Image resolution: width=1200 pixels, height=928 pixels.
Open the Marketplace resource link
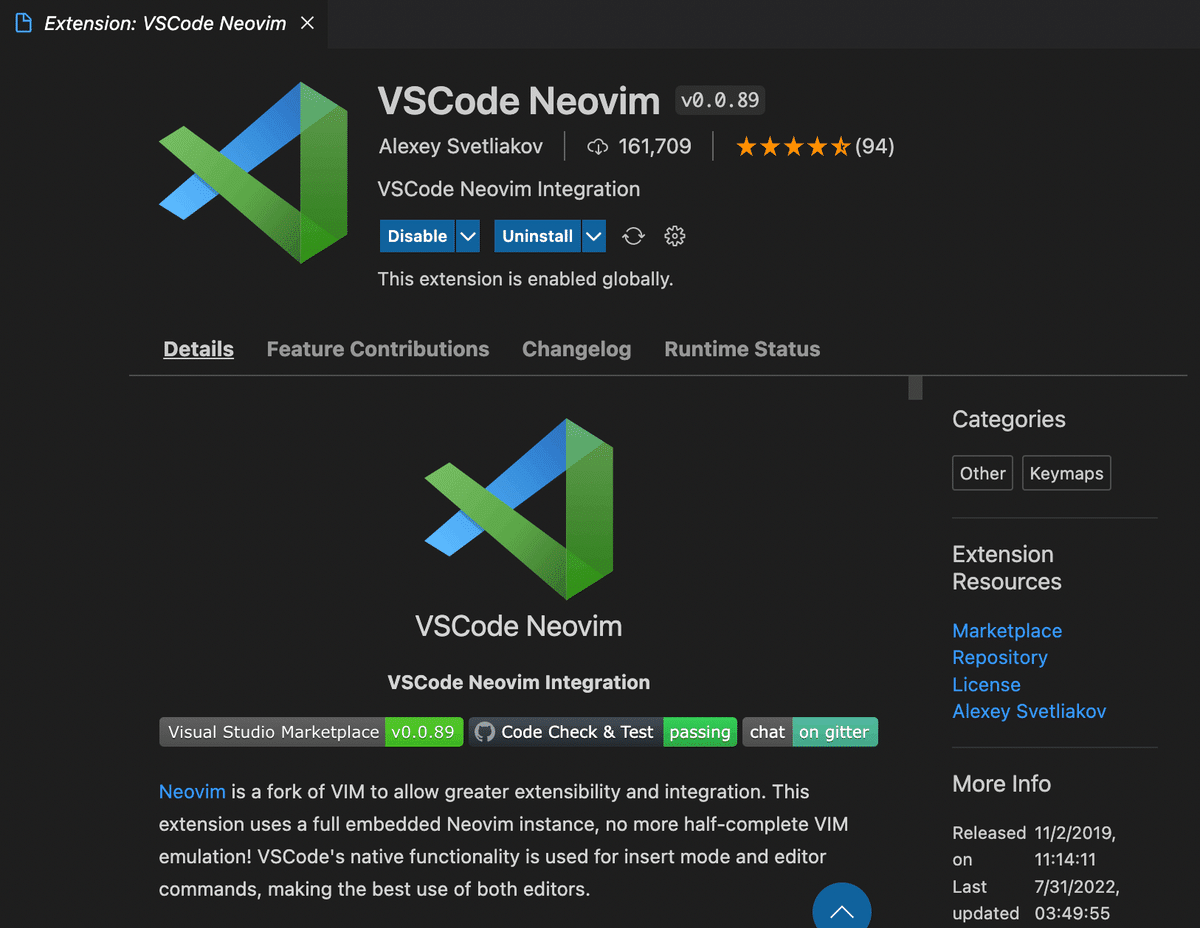[x=1007, y=631]
